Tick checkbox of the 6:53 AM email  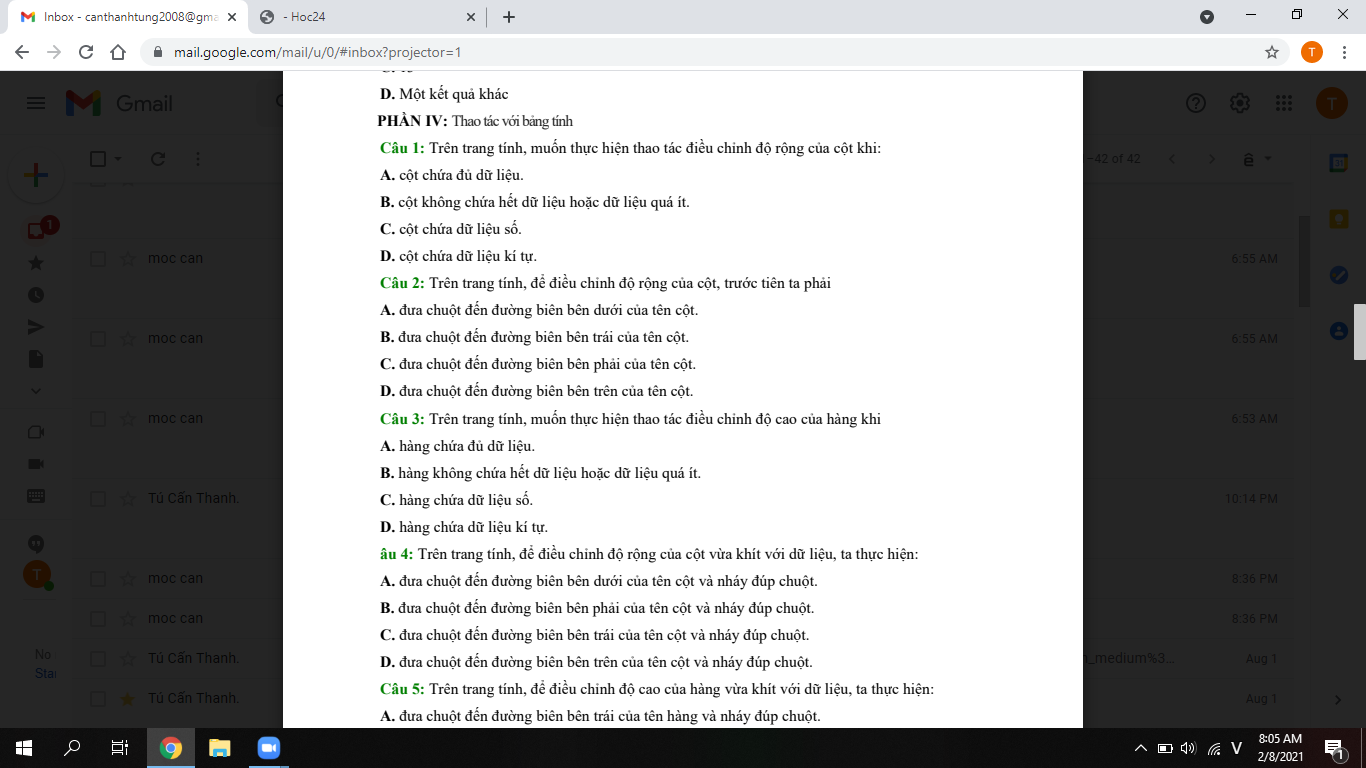[98, 418]
